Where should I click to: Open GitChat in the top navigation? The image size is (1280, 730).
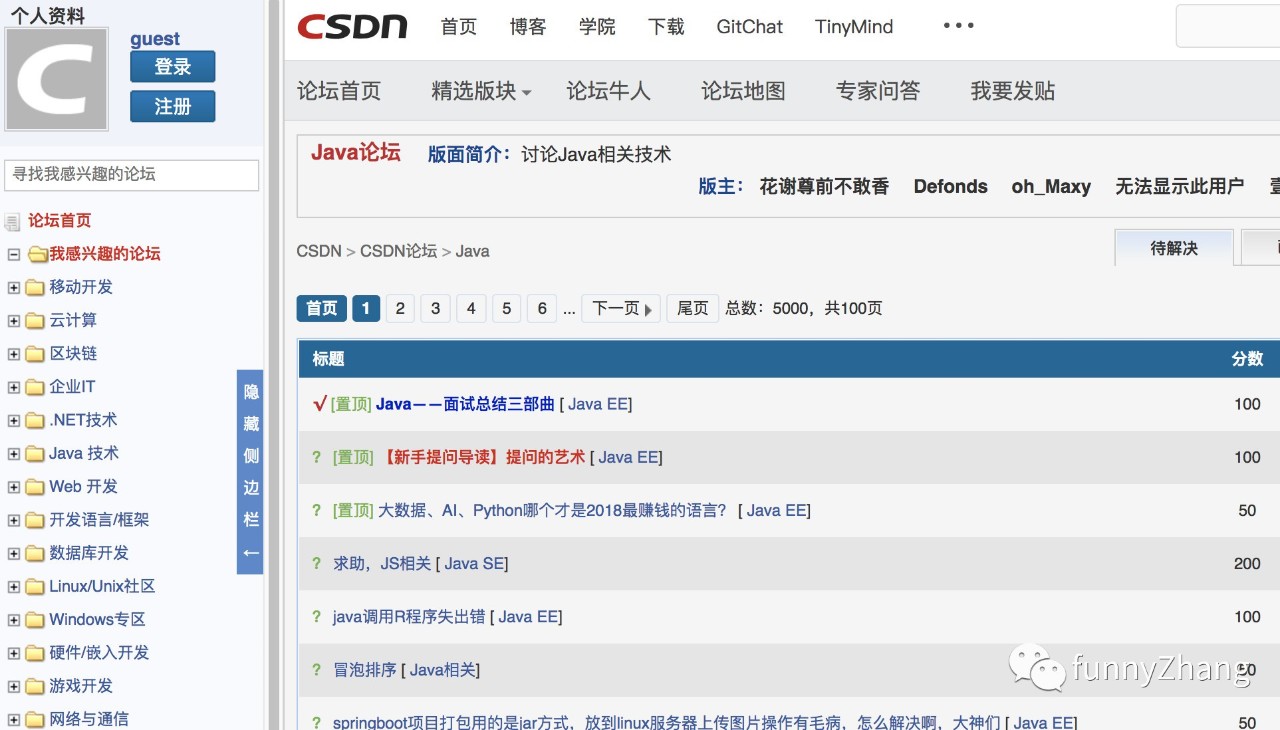tap(750, 27)
